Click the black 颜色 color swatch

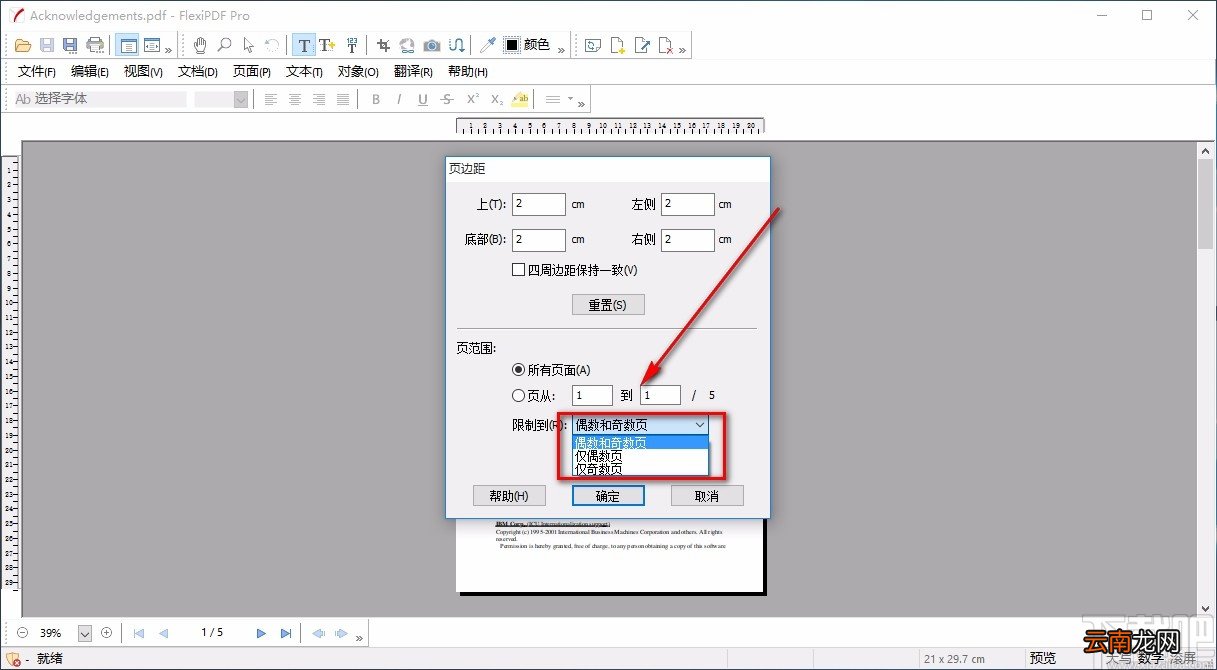tap(512, 45)
